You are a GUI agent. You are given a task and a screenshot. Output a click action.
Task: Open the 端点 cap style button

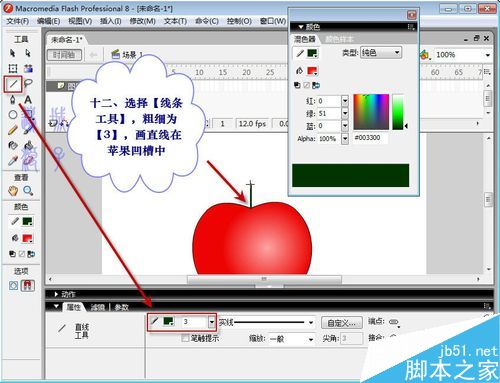pos(394,322)
